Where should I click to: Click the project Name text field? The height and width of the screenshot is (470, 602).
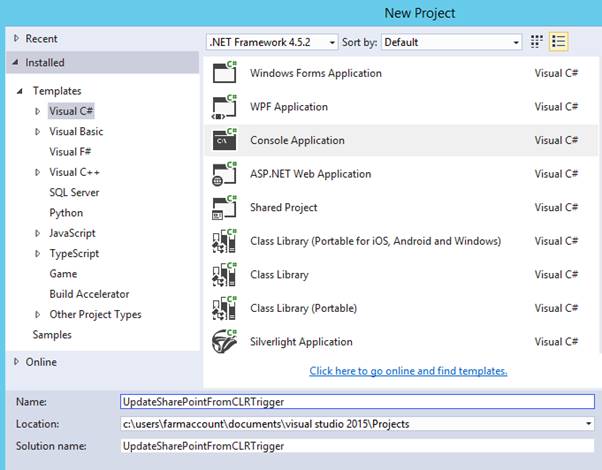point(355,401)
